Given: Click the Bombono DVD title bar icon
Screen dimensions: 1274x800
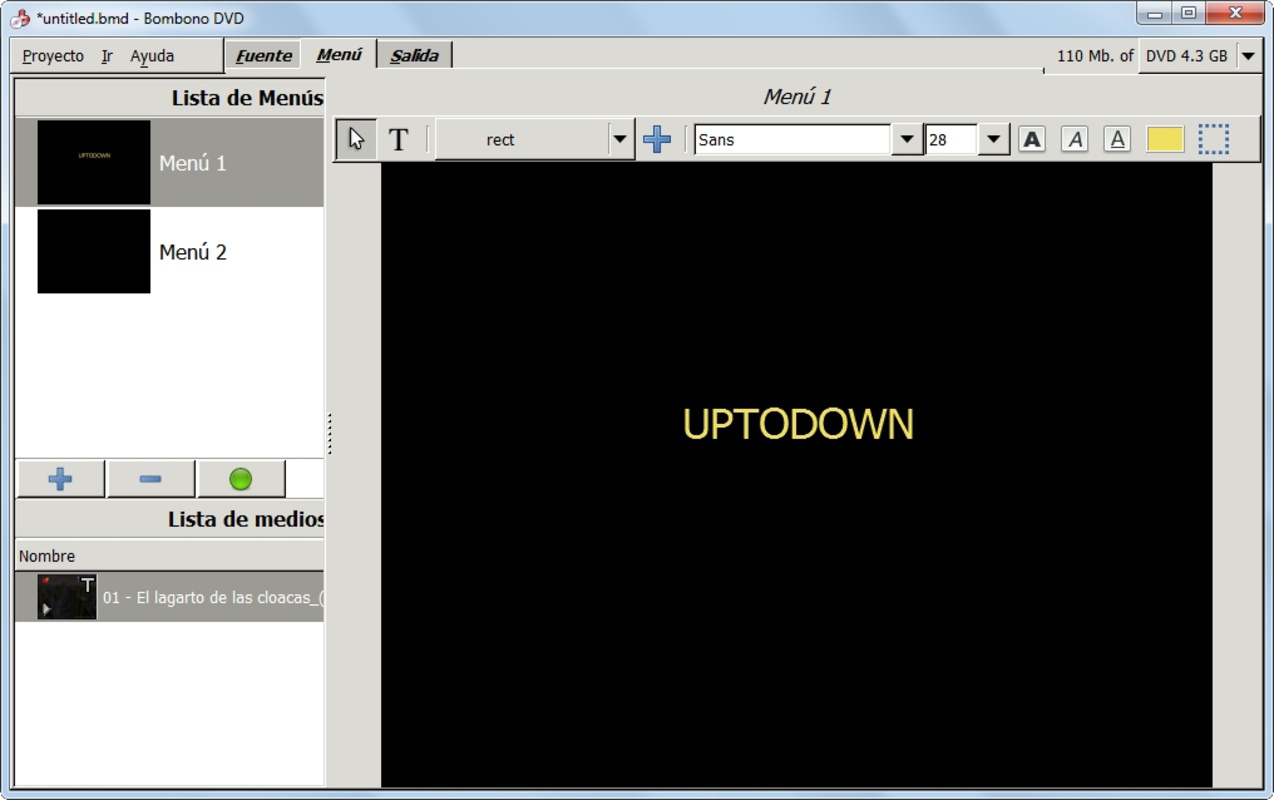Looking at the screenshot, I should [x=19, y=18].
